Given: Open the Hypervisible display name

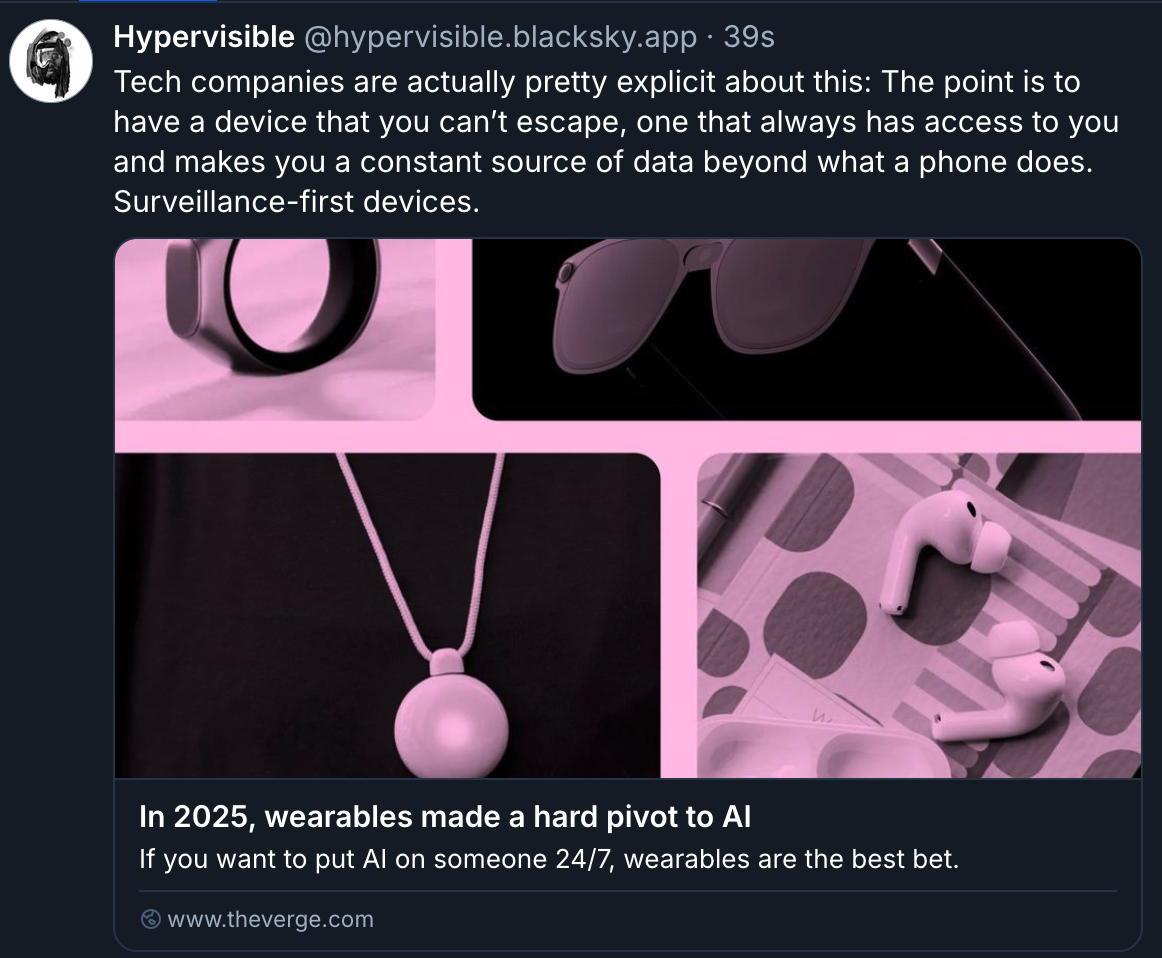Looking at the screenshot, I should pyautogui.click(x=200, y=37).
